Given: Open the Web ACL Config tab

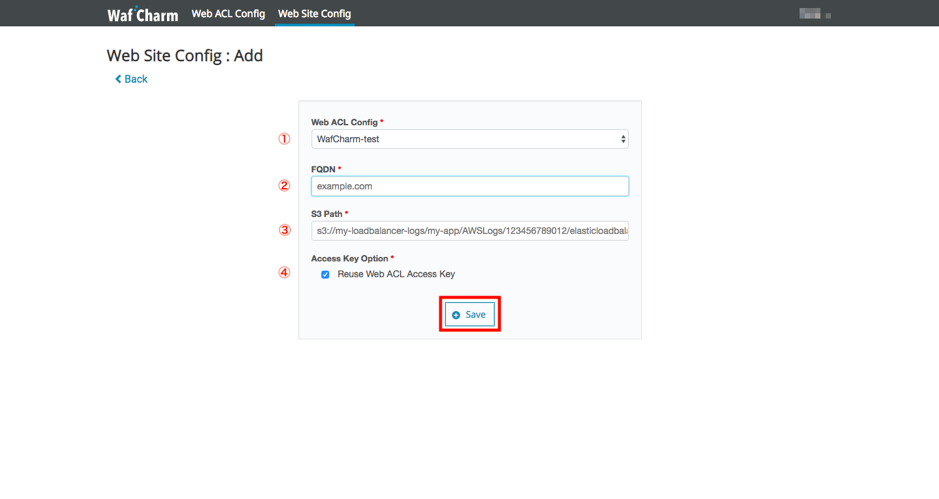Looking at the screenshot, I should coord(228,14).
